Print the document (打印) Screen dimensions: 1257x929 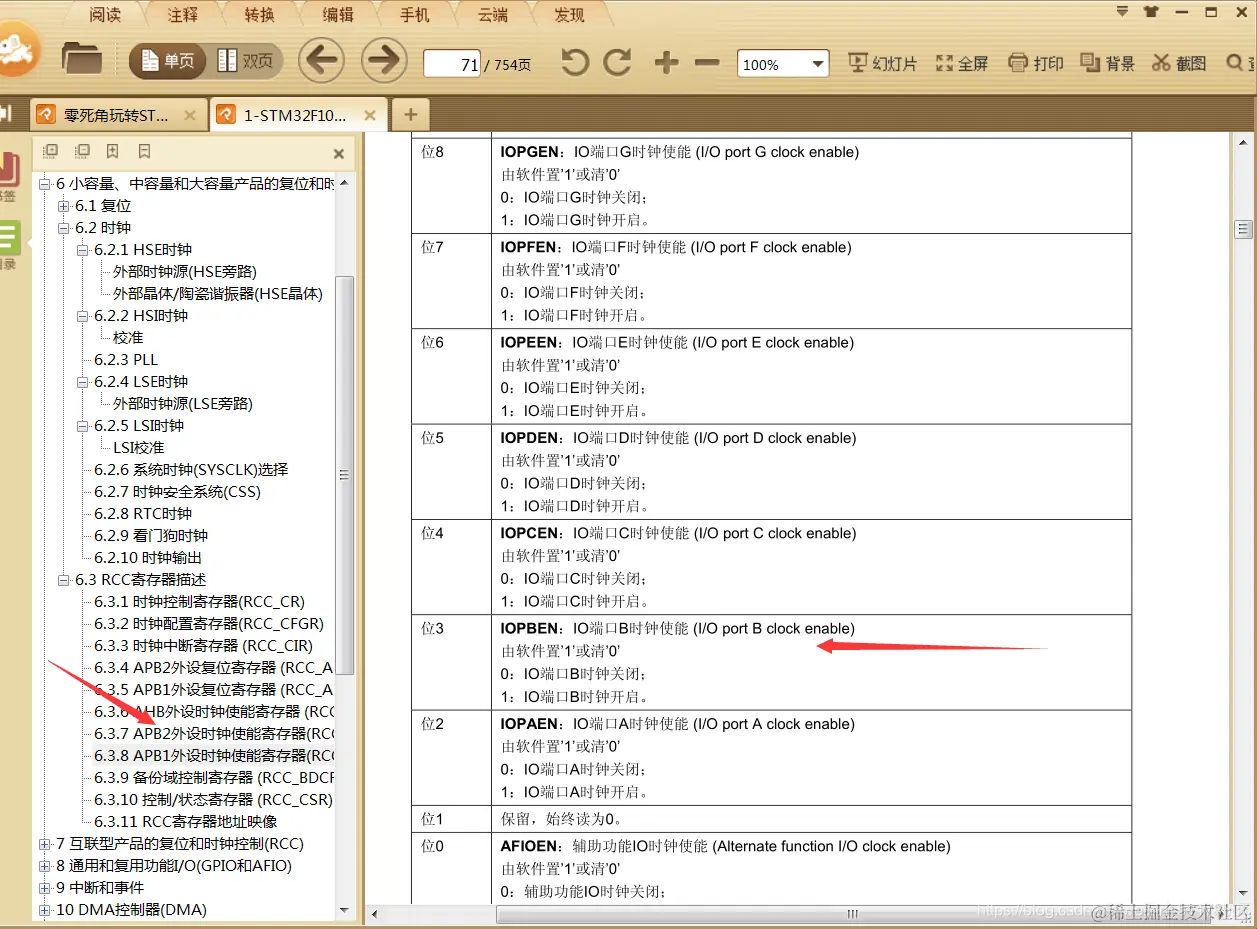pyautogui.click(x=1035, y=63)
